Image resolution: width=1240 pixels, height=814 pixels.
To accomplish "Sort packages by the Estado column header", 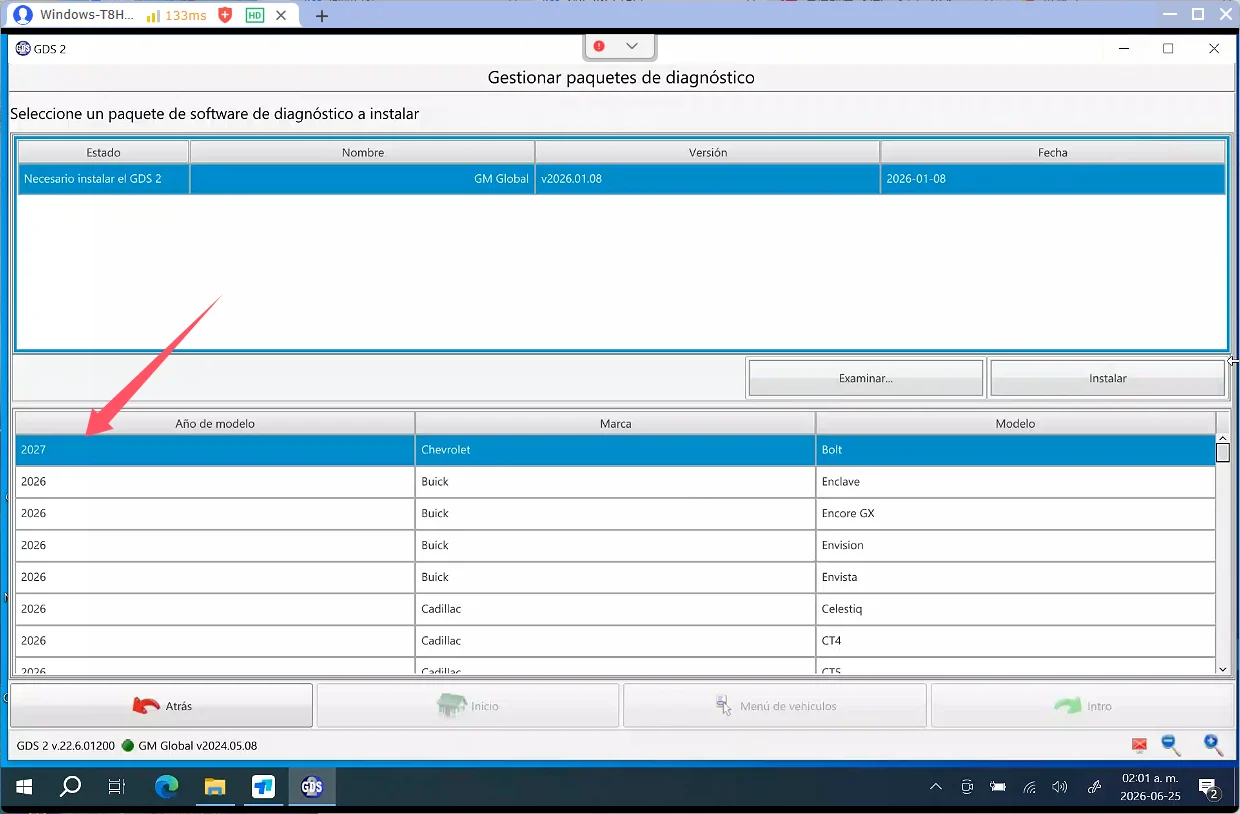I will coord(103,152).
